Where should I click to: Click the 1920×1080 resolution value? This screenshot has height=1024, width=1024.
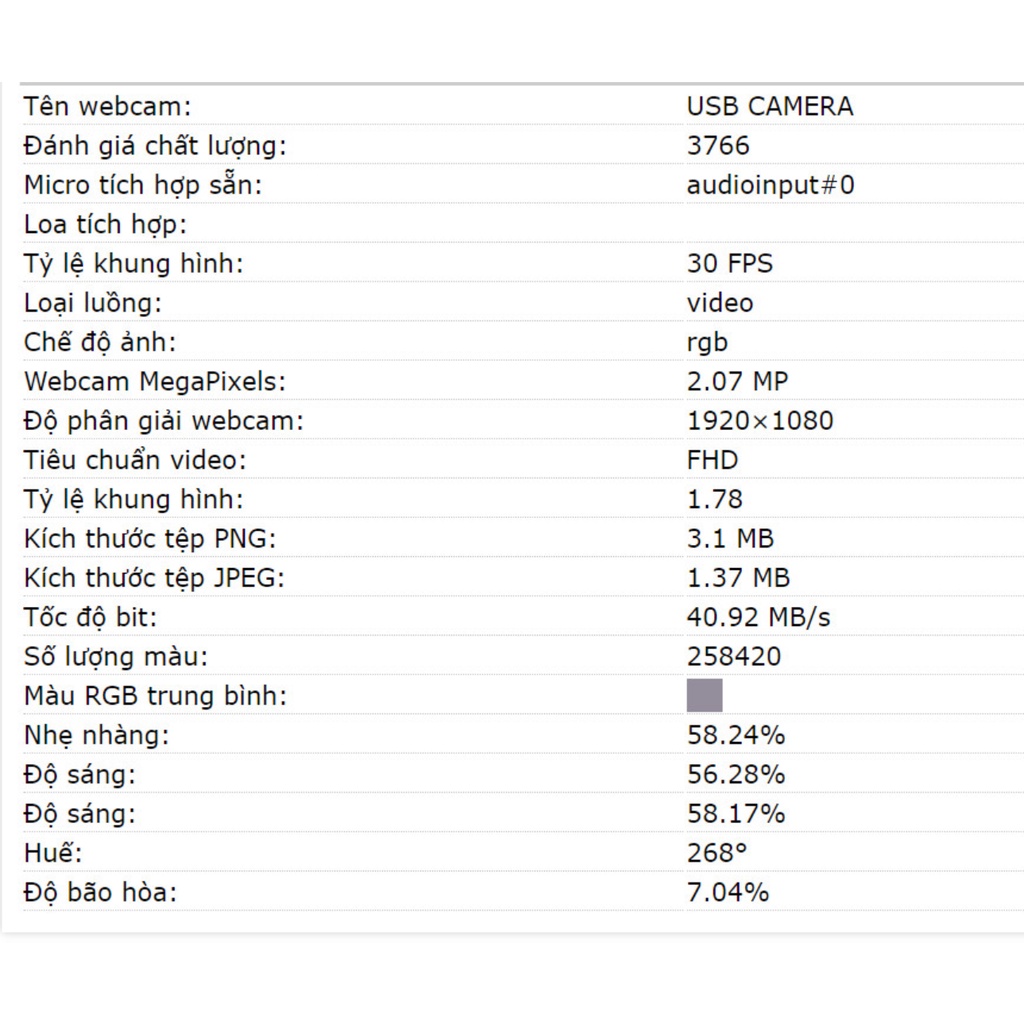tap(760, 421)
